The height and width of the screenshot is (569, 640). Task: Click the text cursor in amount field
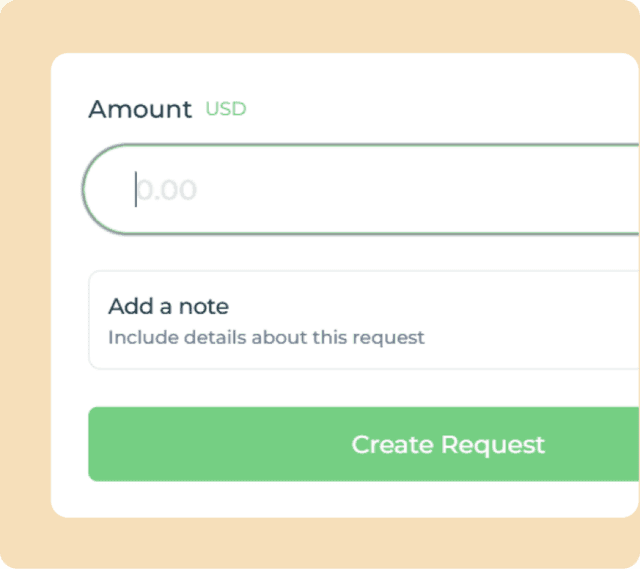pos(136,189)
